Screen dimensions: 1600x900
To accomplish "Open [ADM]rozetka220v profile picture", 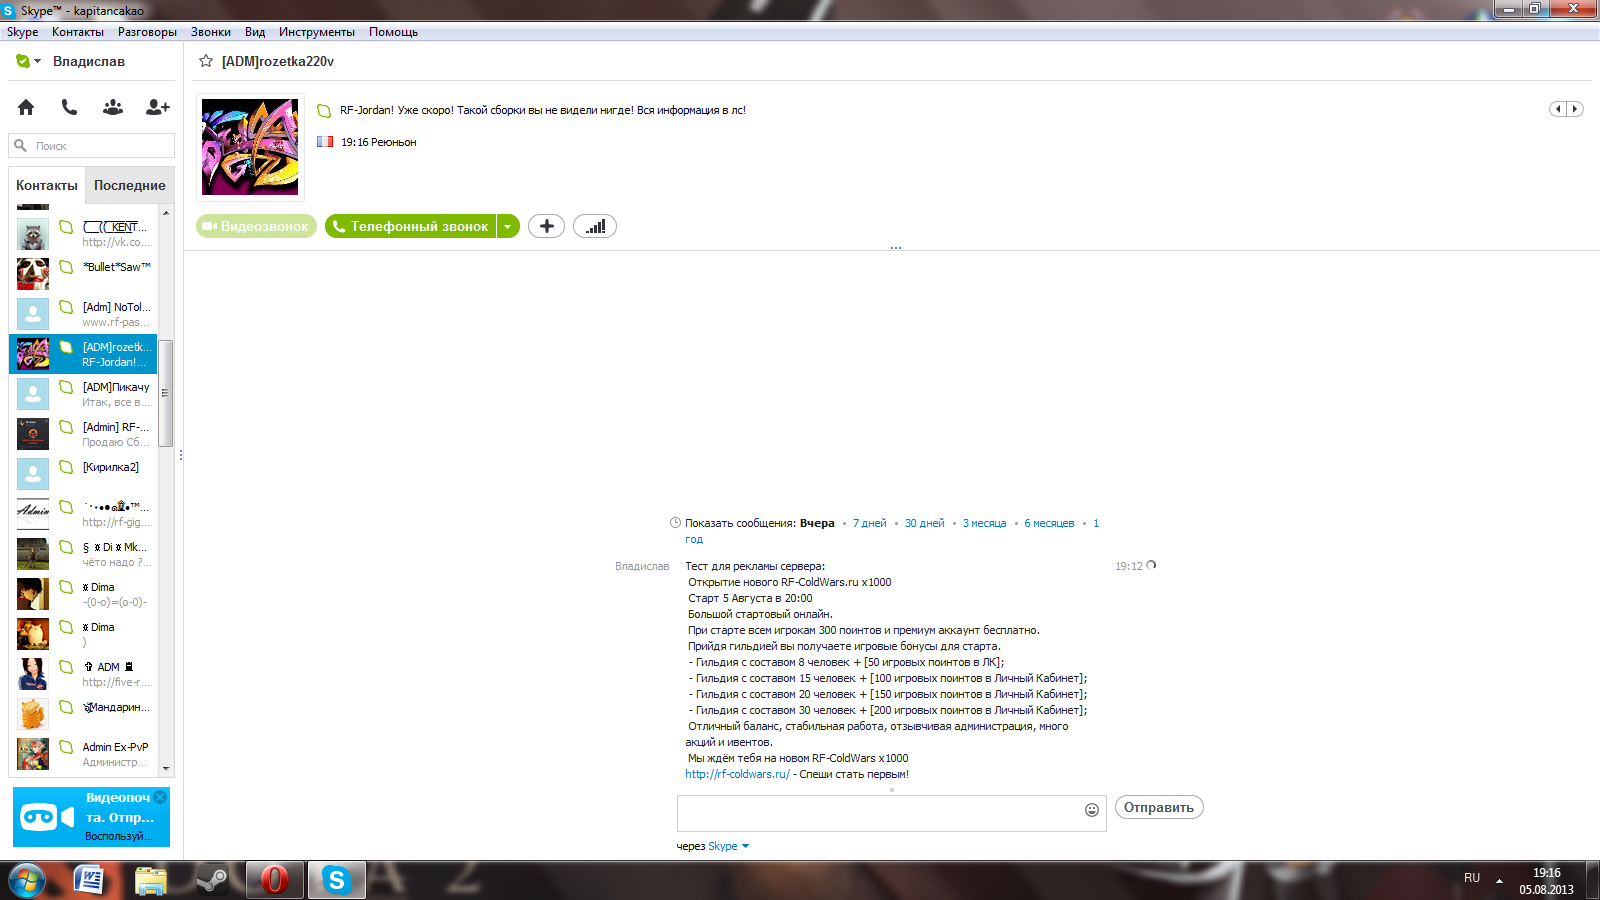I will (x=250, y=147).
